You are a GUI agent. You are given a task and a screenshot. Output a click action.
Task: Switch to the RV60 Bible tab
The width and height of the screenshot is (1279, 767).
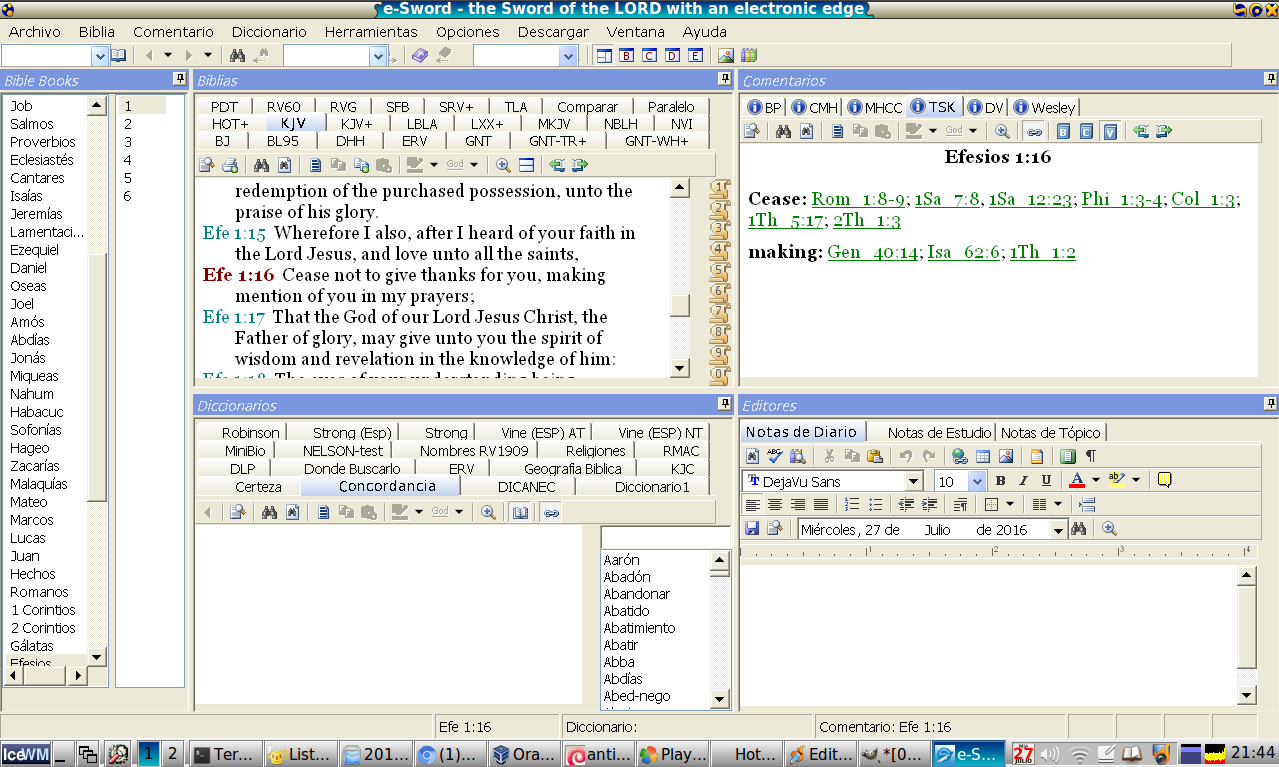[283, 107]
